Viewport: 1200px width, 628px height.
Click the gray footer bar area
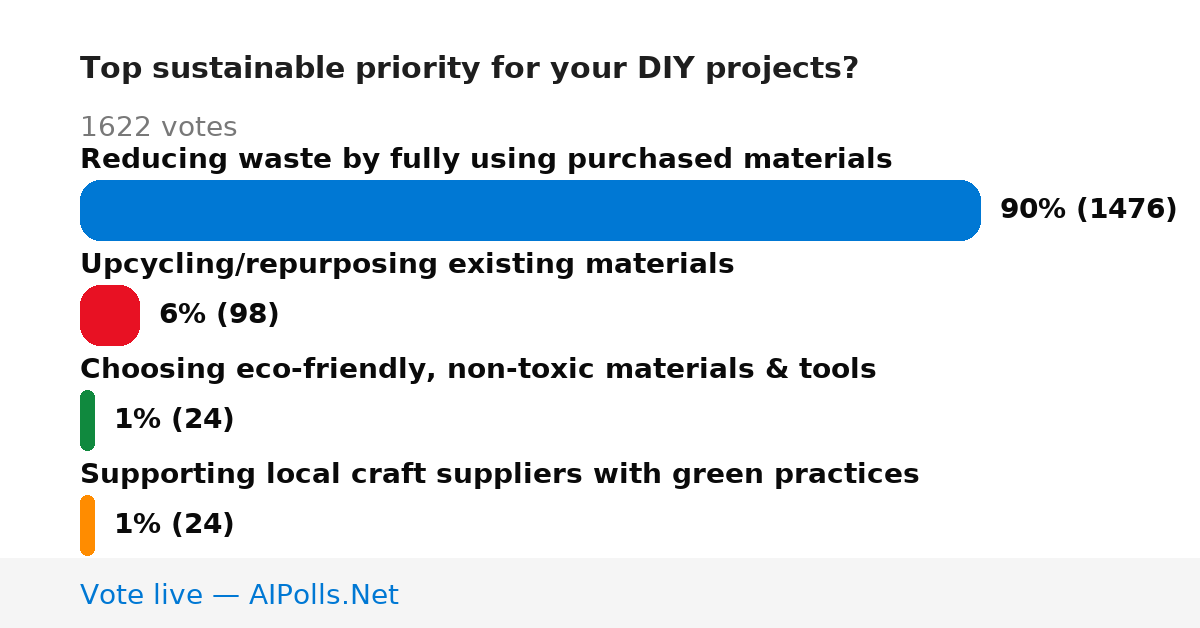point(600,593)
